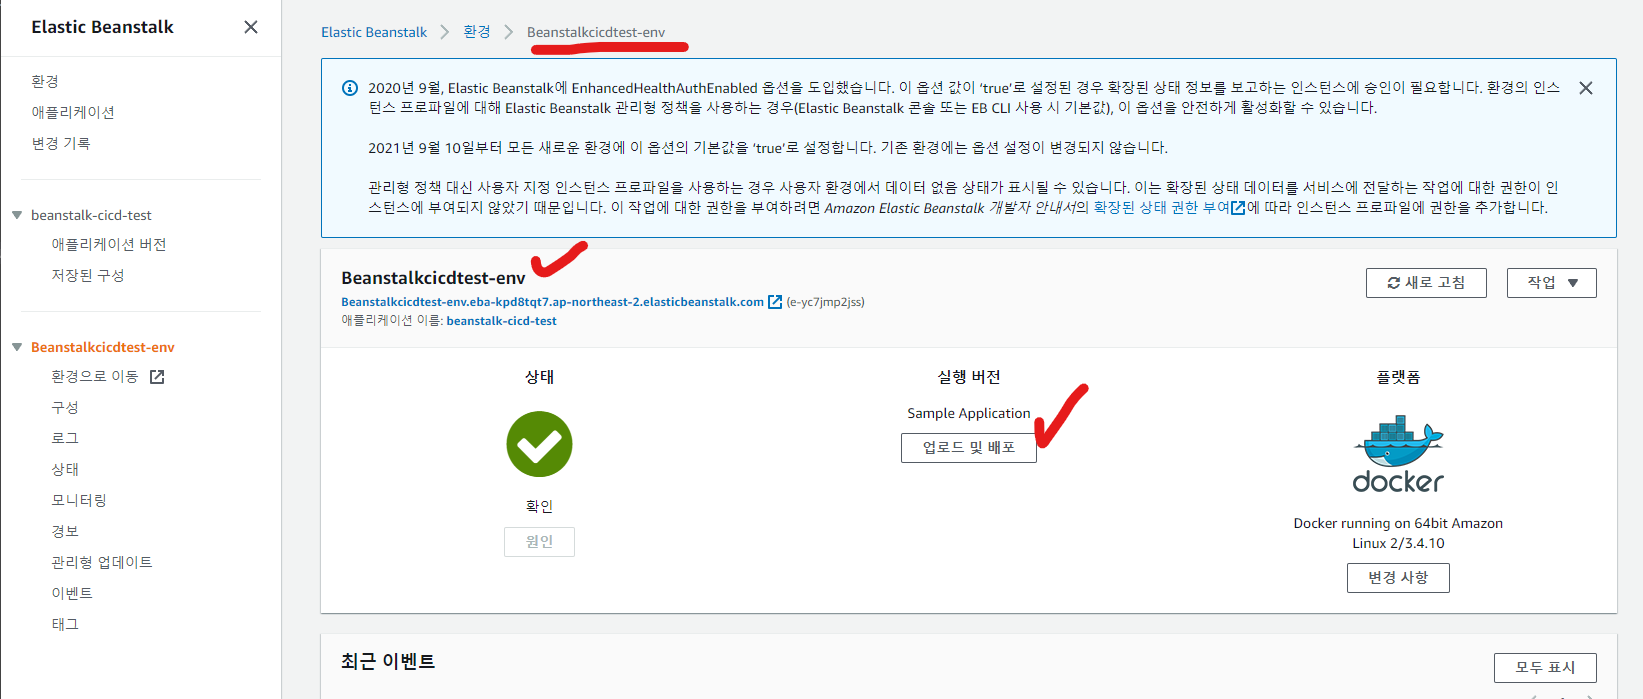Open 로그 logs in the sidebar

click(x=65, y=438)
